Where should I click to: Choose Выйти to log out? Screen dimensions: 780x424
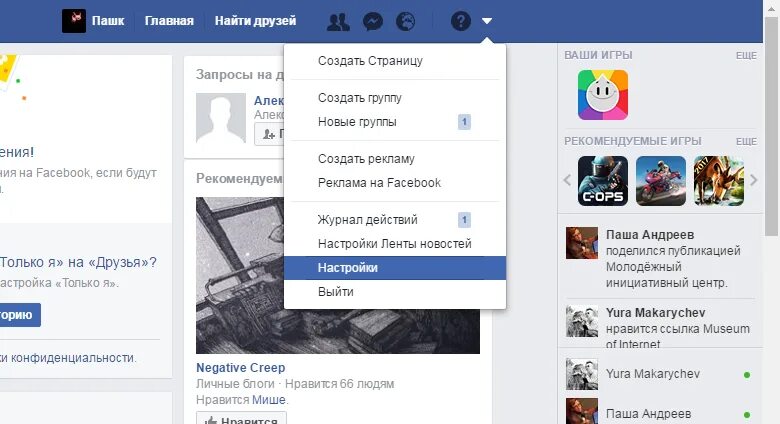tap(395, 292)
